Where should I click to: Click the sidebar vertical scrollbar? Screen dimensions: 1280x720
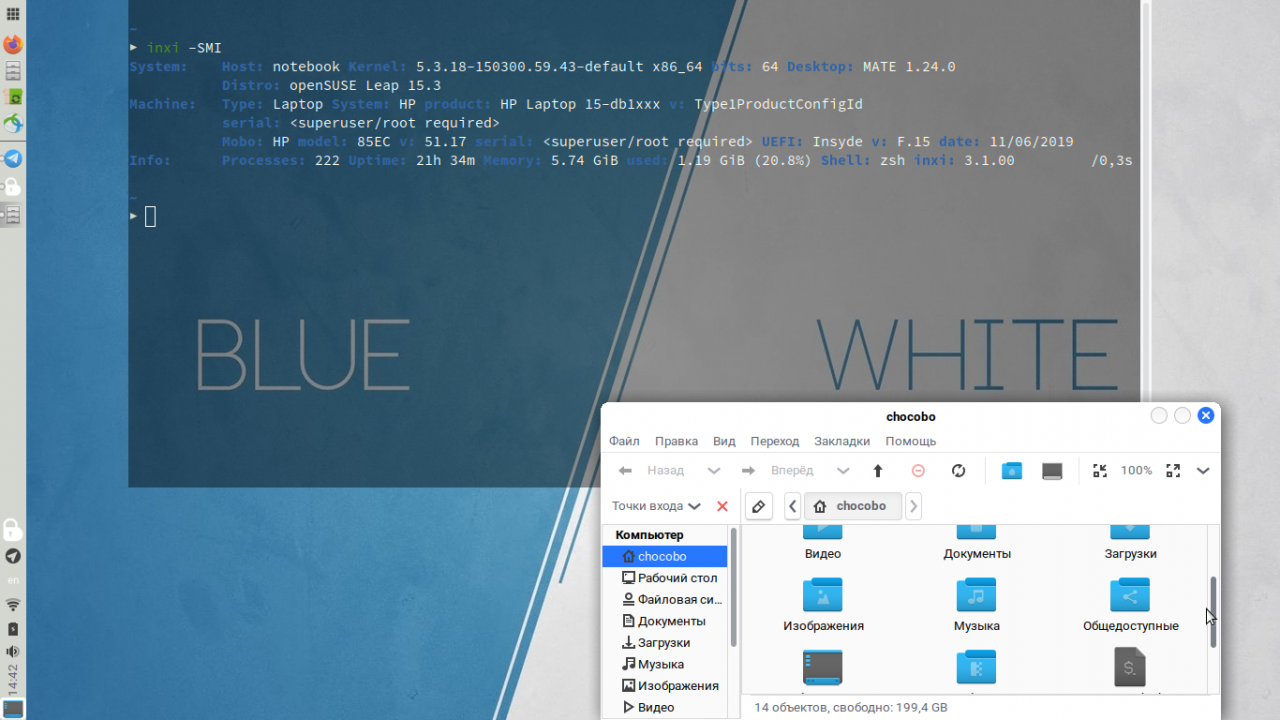[734, 587]
